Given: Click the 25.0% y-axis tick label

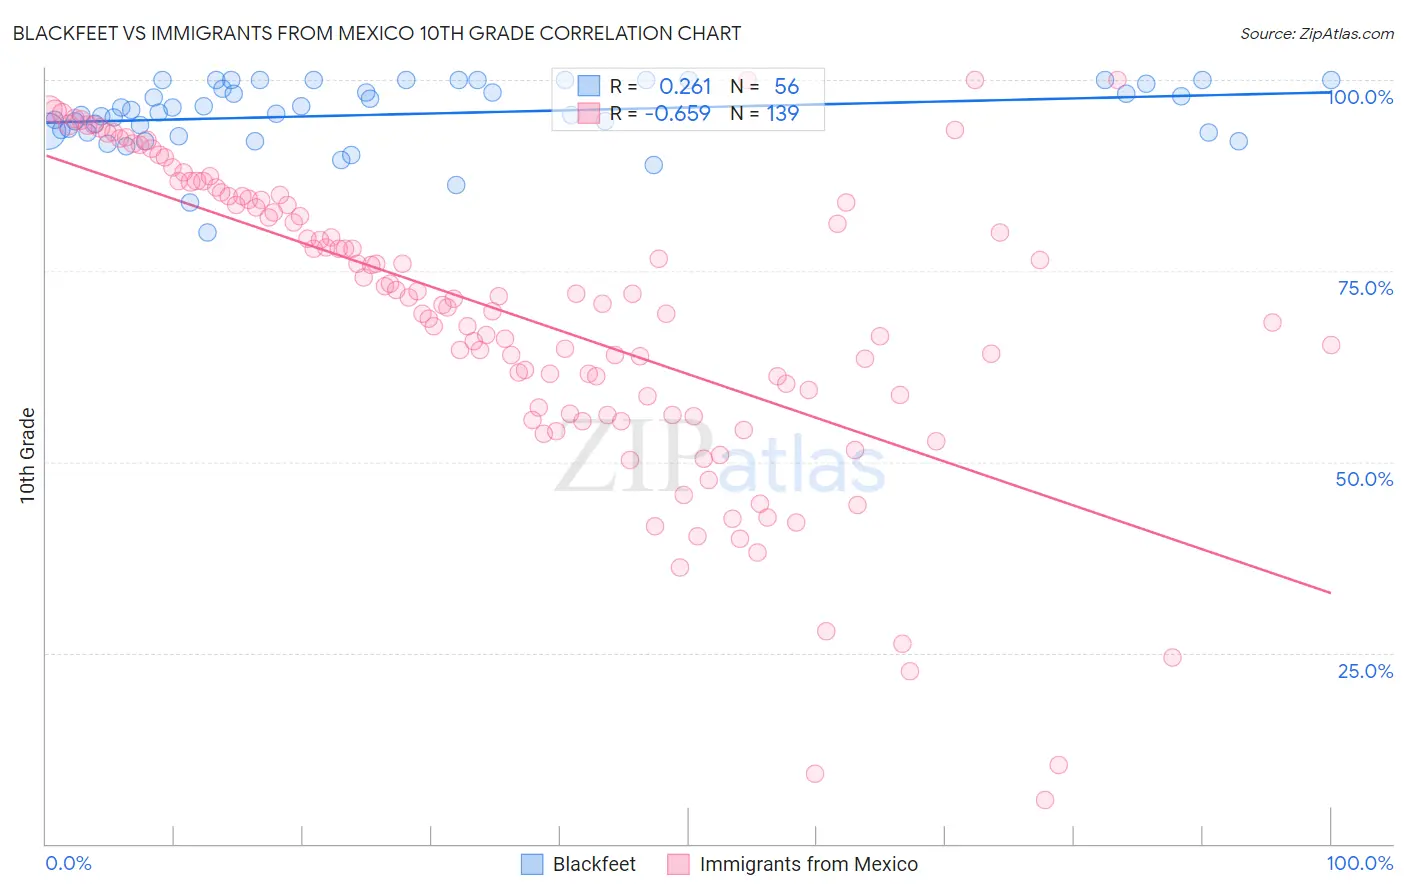Looking at the screenshot, I should 1365,671.
